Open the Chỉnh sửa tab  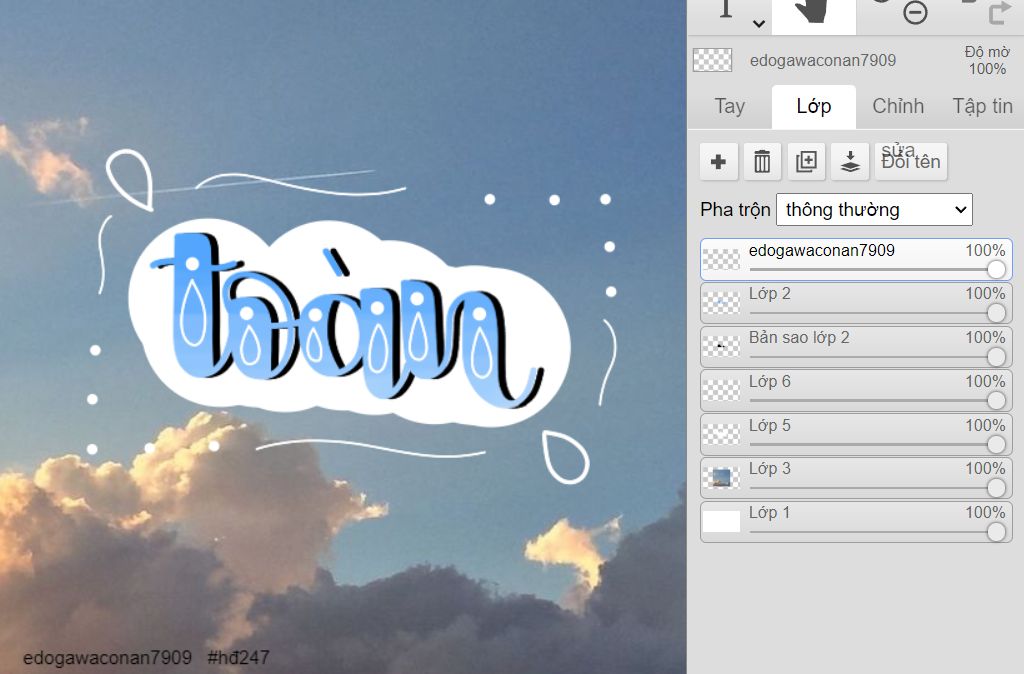(x=898, y=106)
